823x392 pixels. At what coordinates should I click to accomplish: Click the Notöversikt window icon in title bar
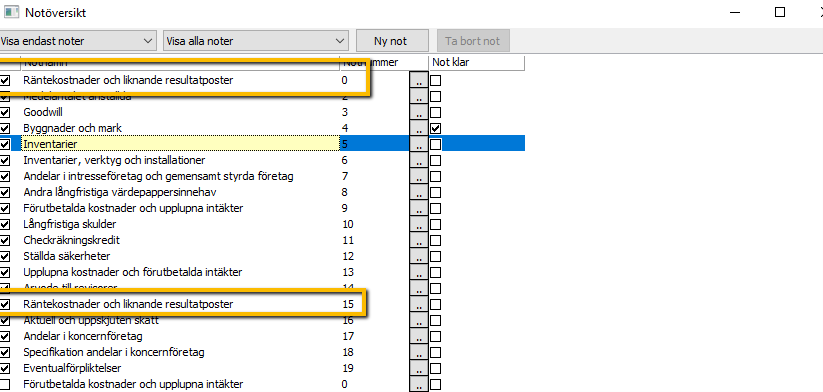point(11,11)
